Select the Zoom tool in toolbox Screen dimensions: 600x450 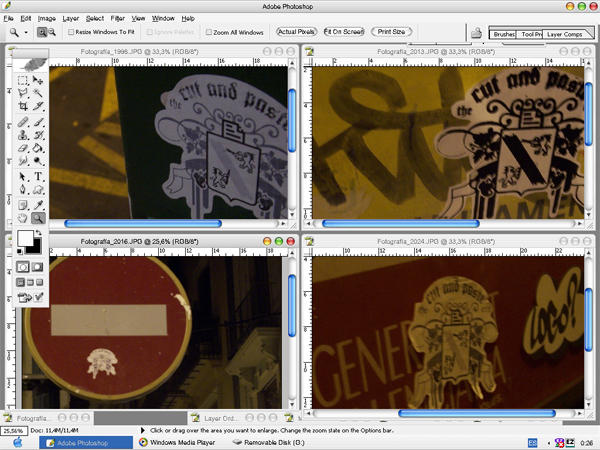click(x=38, y=218)
